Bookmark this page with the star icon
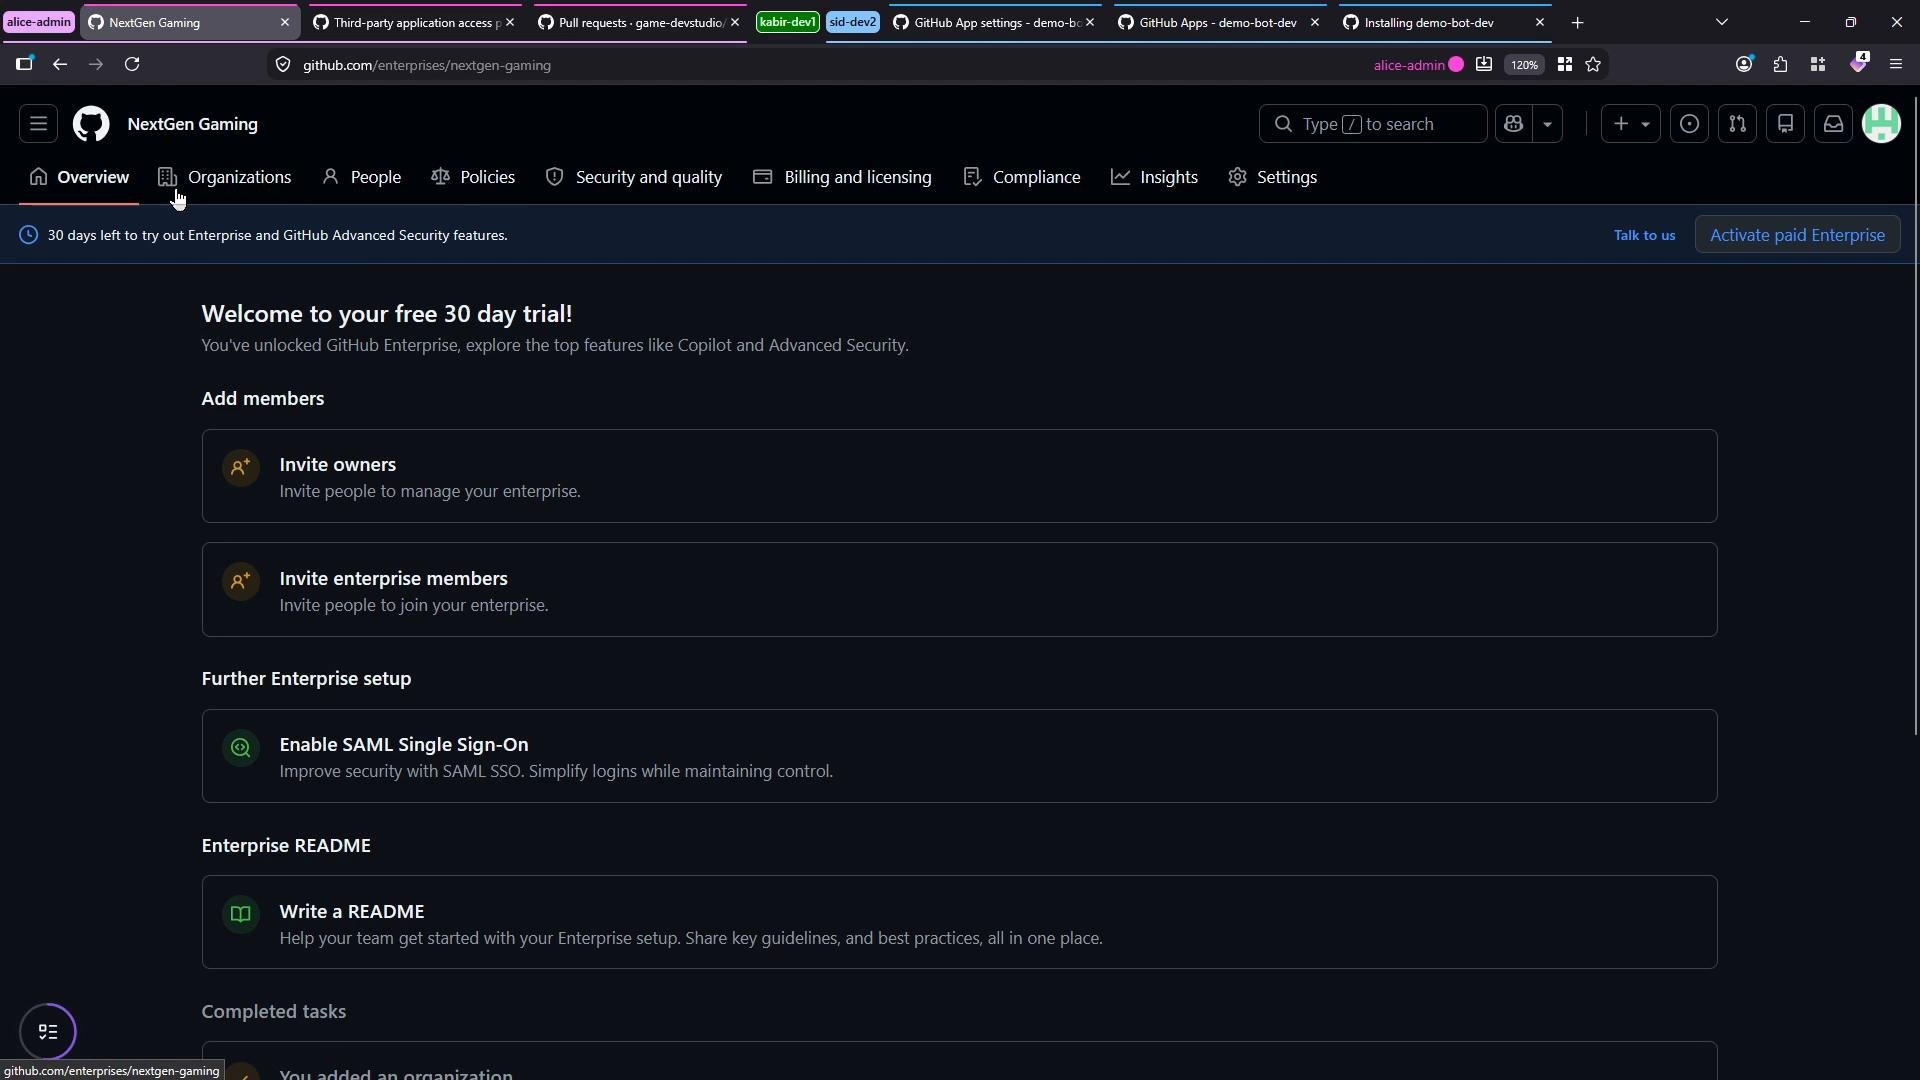This screenshot has width=1920, height=1080. click(x=1593, y=64)
